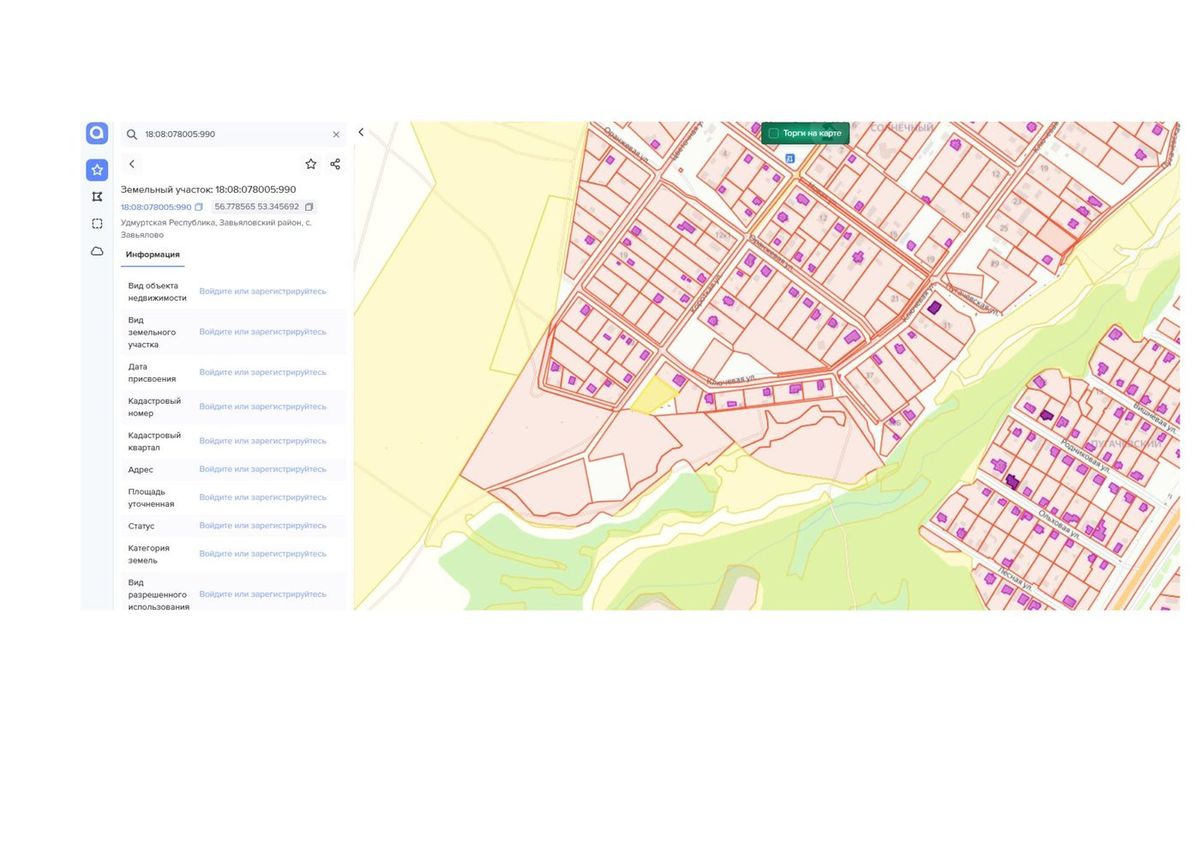The height and width of the screenshot is (849, 1200).
Task: Click the 'Земельный участок: 18:08:078005:990' heading
Action: [208, 189]
